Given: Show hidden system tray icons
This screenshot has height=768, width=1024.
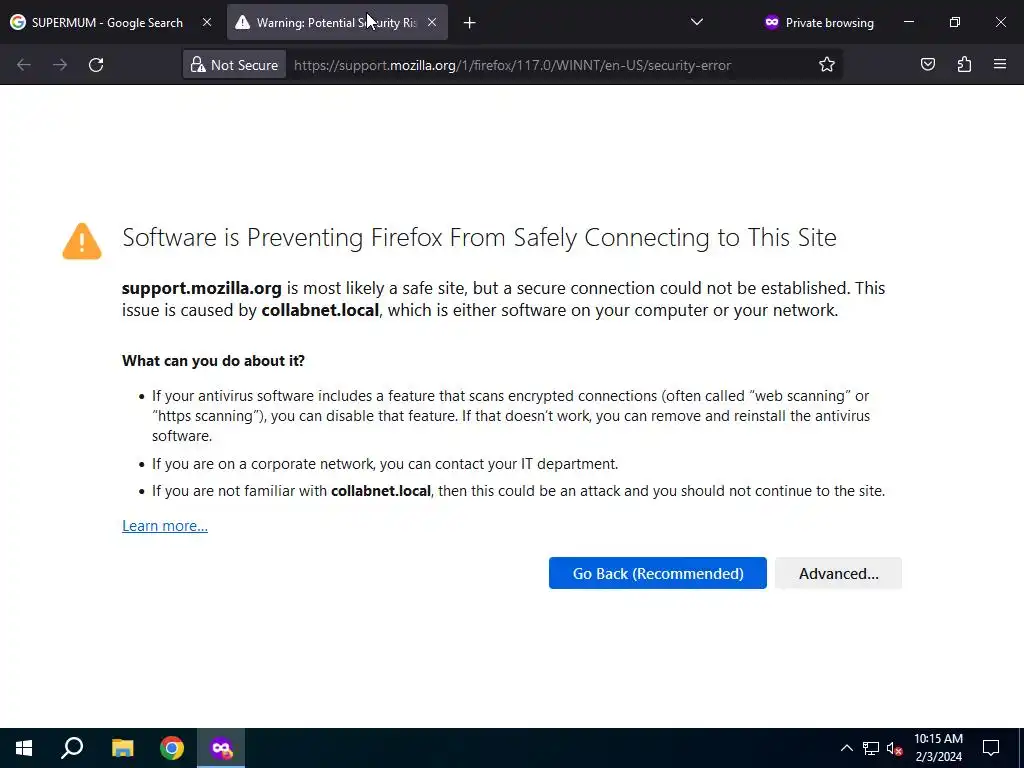Looking at the screenshot, I should pyautogui.click(x=846, y=748).
